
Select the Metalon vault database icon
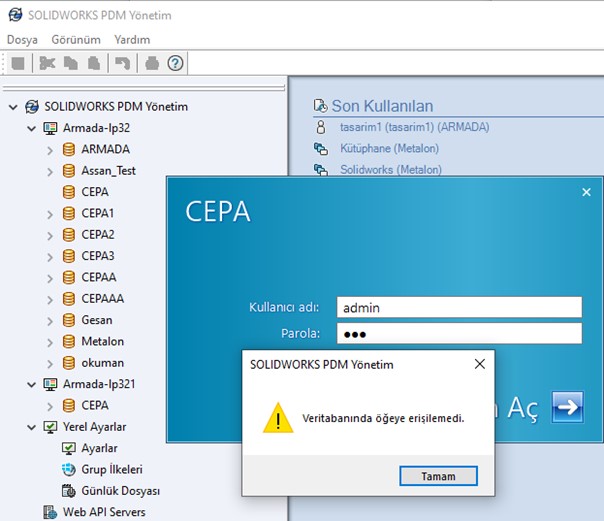[69, 342]
